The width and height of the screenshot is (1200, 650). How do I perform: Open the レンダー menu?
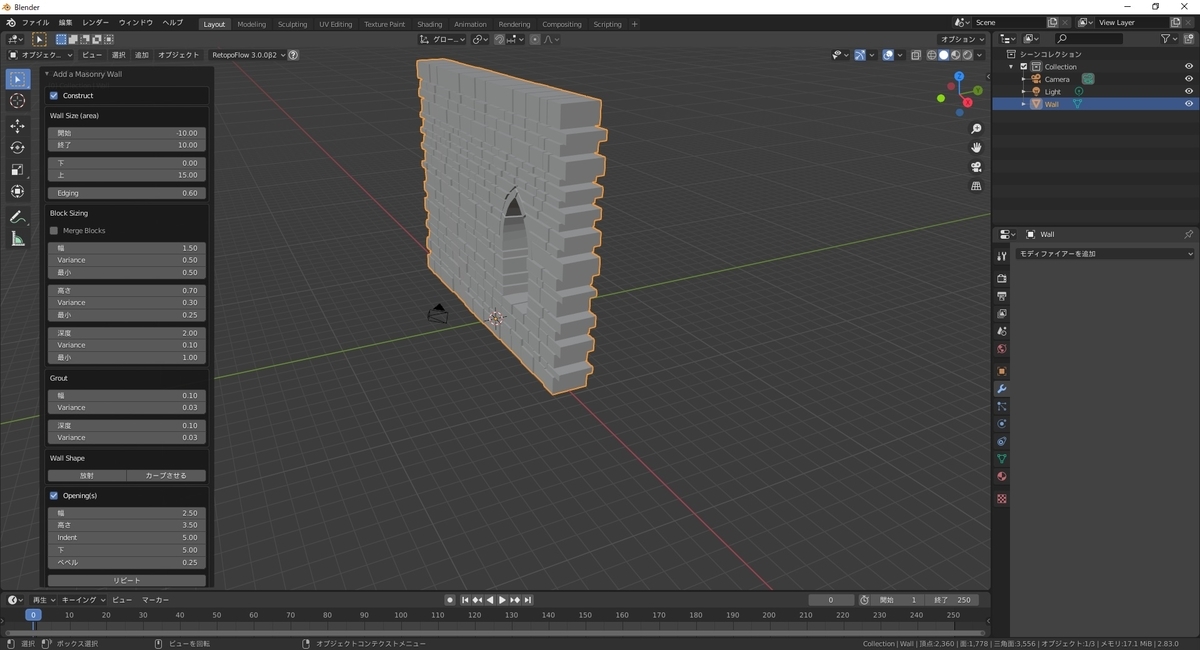click(96, 22)
